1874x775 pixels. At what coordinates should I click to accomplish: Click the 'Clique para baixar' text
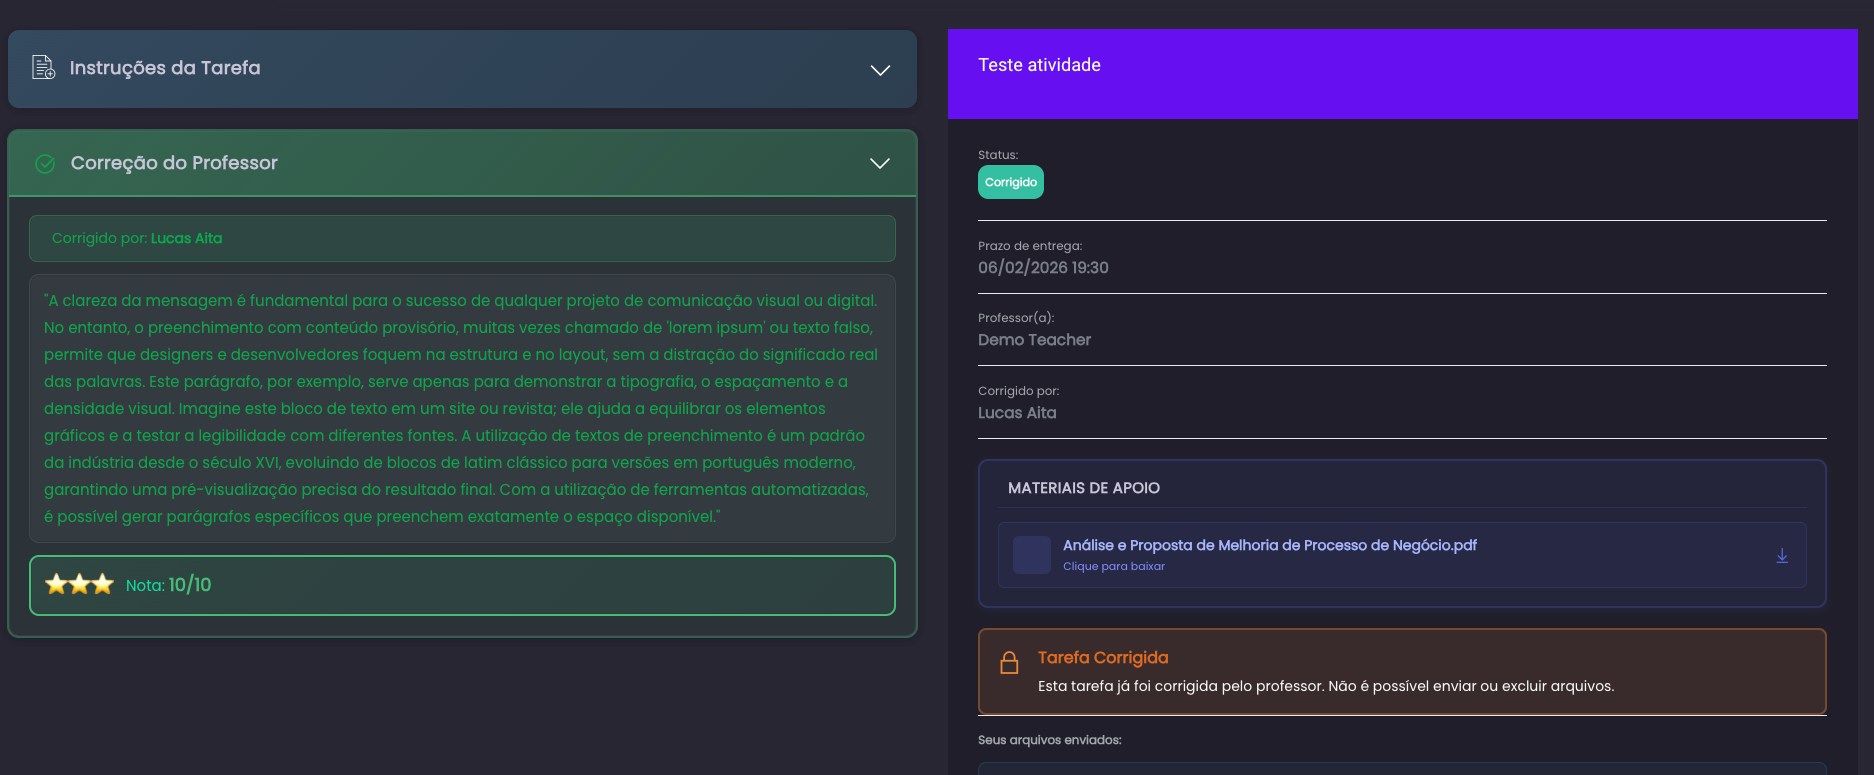(1113, 567)
